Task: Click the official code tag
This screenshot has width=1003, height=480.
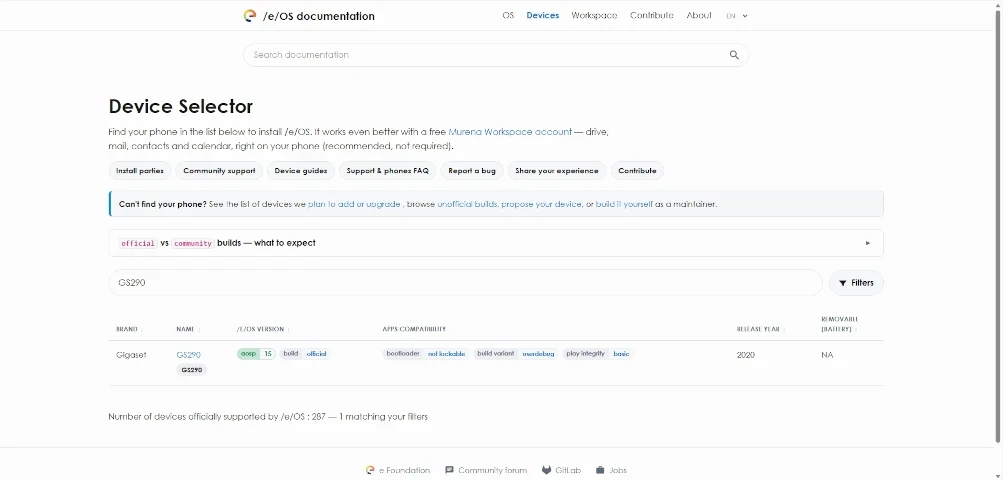Action: [x=138, y=243]
